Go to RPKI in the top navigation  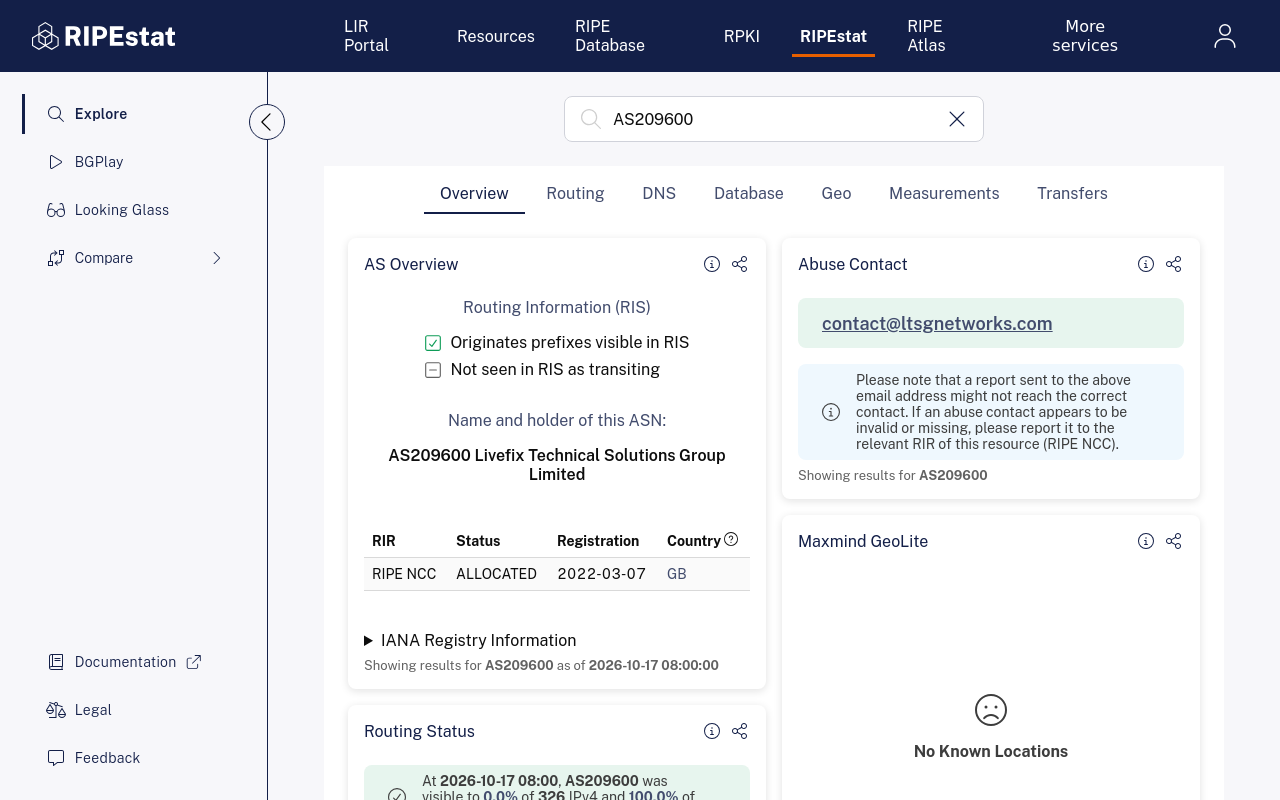[x=742, y=36]
